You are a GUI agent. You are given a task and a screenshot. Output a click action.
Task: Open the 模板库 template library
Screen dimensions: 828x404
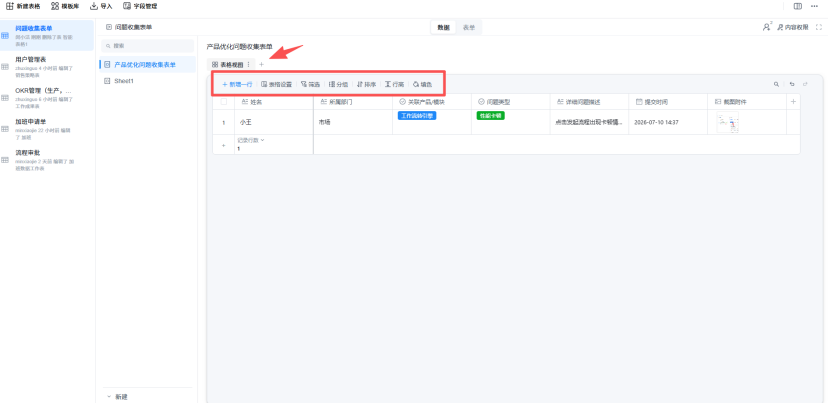click(x=65, y=6)
